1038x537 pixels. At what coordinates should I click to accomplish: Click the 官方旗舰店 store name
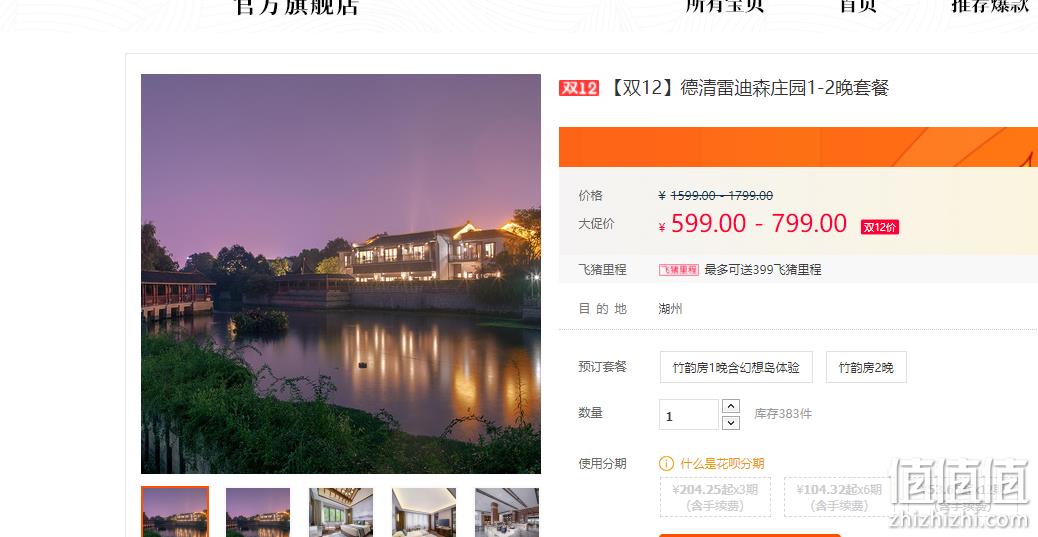tap(296, 7)
